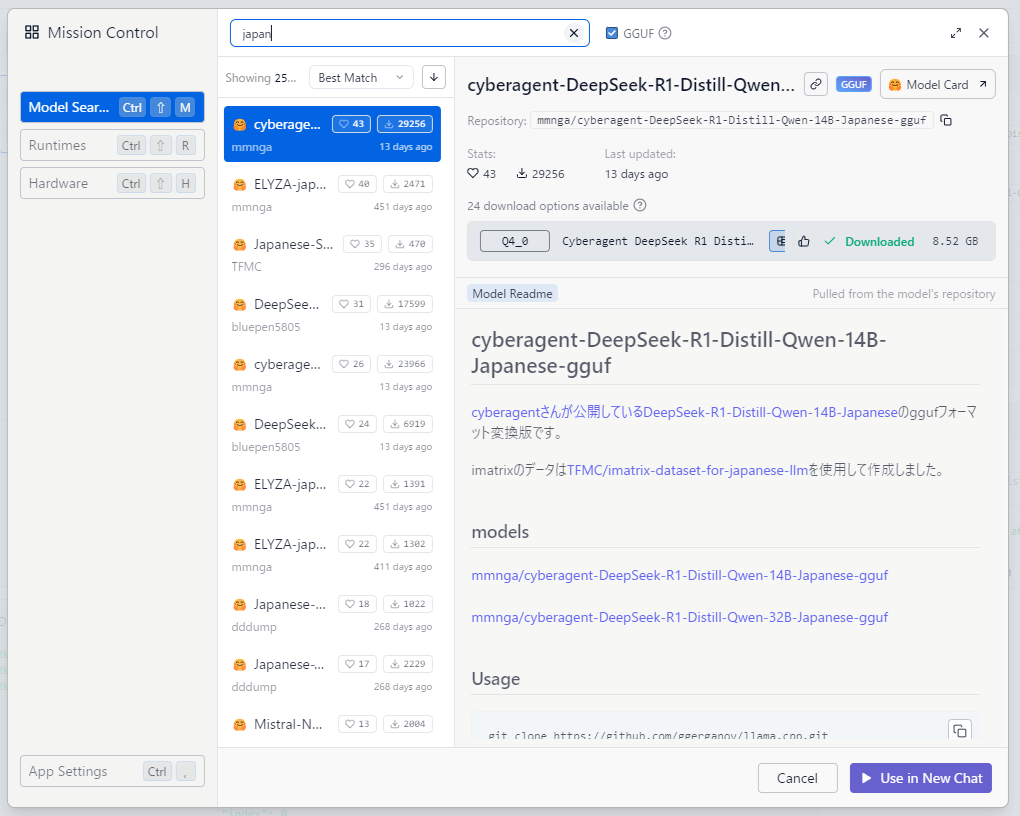Click the thumbs-up icon in download row

pos(804,241)
